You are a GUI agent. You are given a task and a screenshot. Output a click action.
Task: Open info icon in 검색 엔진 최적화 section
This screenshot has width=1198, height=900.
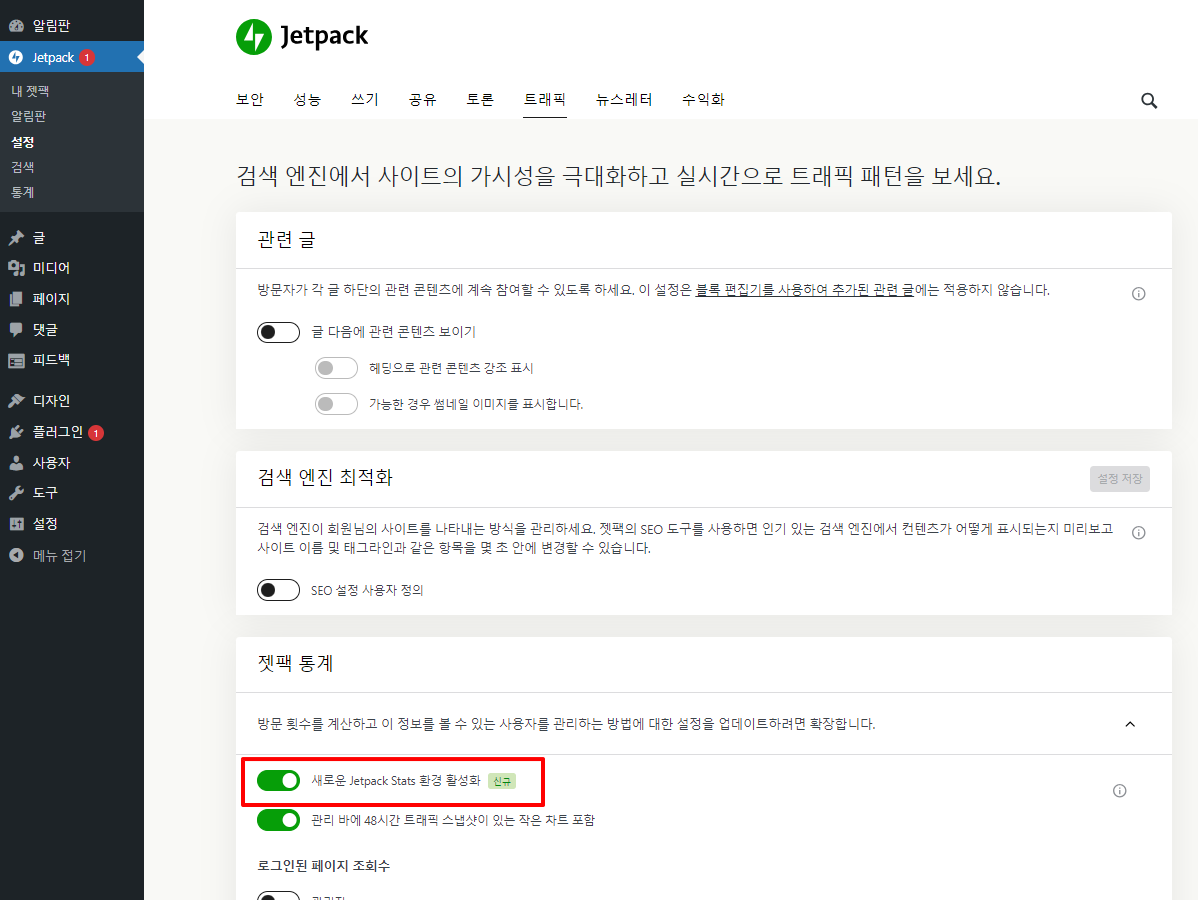pos(1138,533)
